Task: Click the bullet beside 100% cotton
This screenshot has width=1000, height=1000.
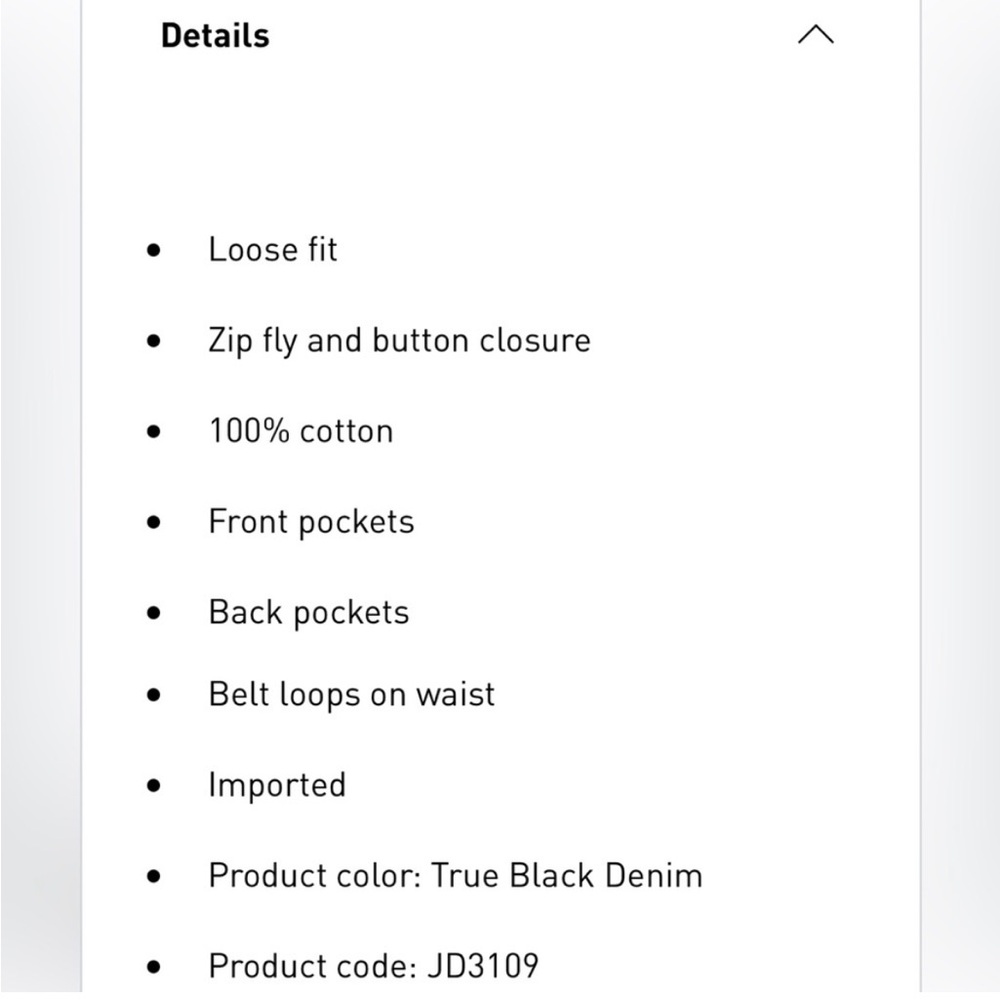Action: click(154, 432)
